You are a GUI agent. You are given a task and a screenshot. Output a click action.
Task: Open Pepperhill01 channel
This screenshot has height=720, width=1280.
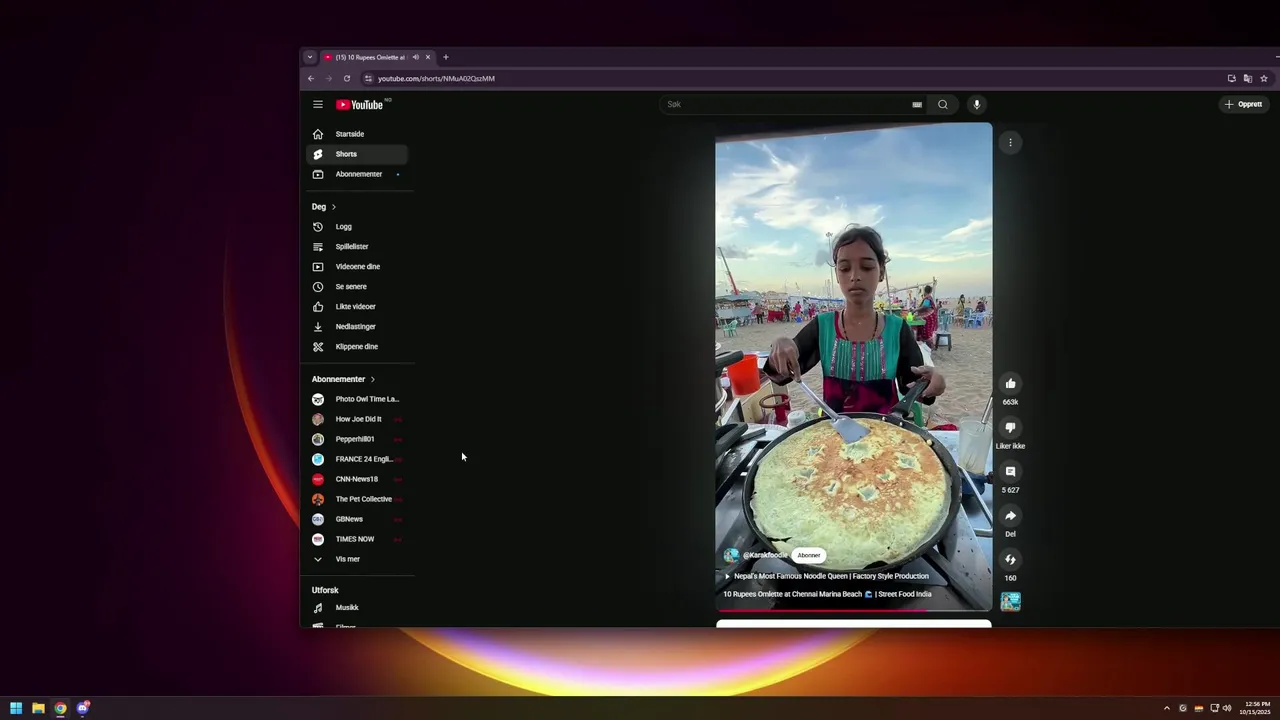click(x=357, y=439)
